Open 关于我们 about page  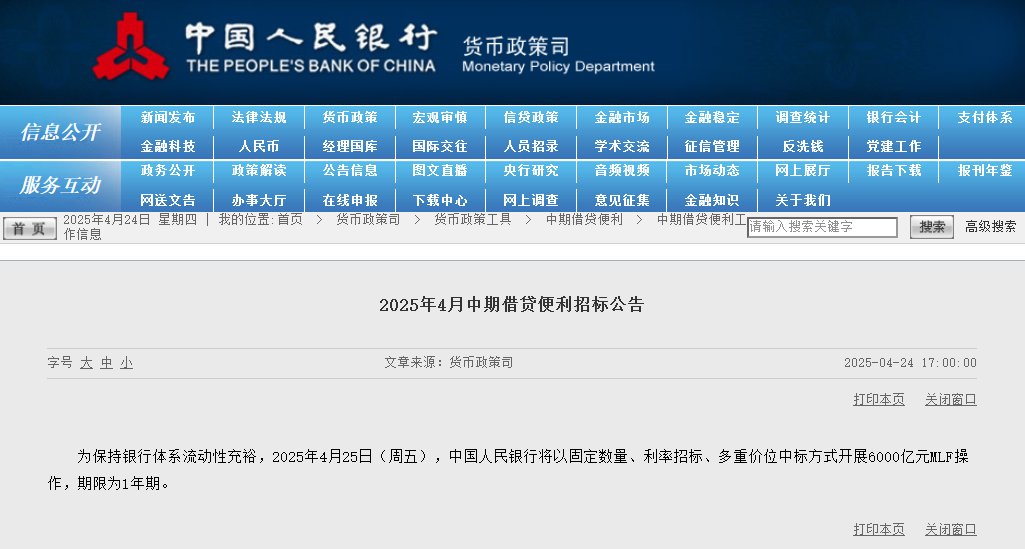tap(802, 200)
